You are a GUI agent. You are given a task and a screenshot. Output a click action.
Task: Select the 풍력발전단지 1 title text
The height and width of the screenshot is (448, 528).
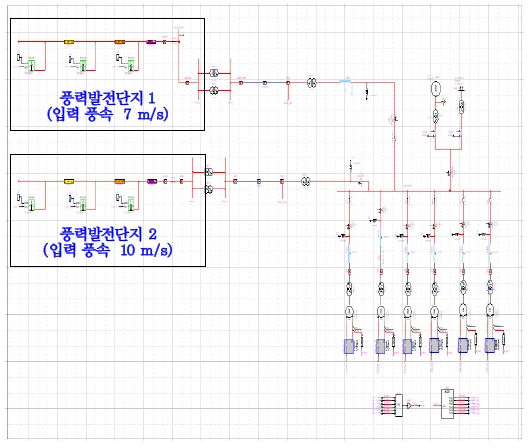click(x=107, y=98)
